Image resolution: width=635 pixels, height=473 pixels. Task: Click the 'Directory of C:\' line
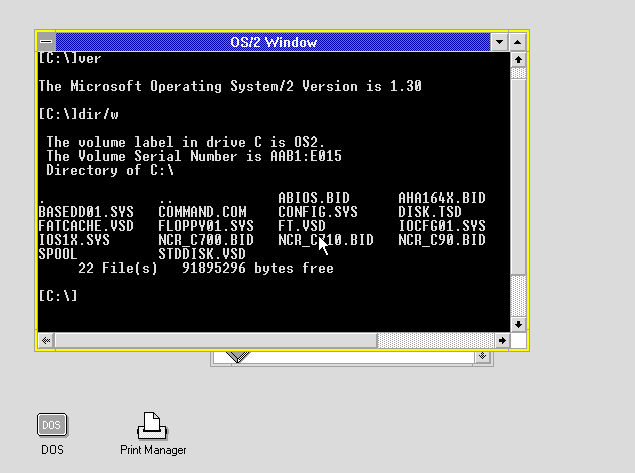click(x=110, y=170)
